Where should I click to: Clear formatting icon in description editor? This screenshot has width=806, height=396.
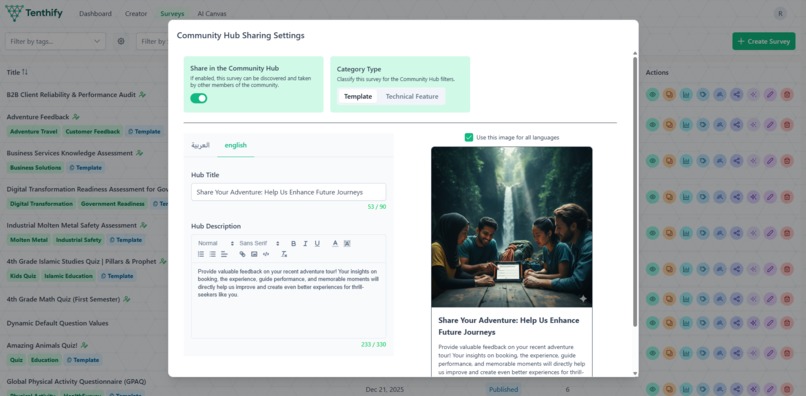284,254
